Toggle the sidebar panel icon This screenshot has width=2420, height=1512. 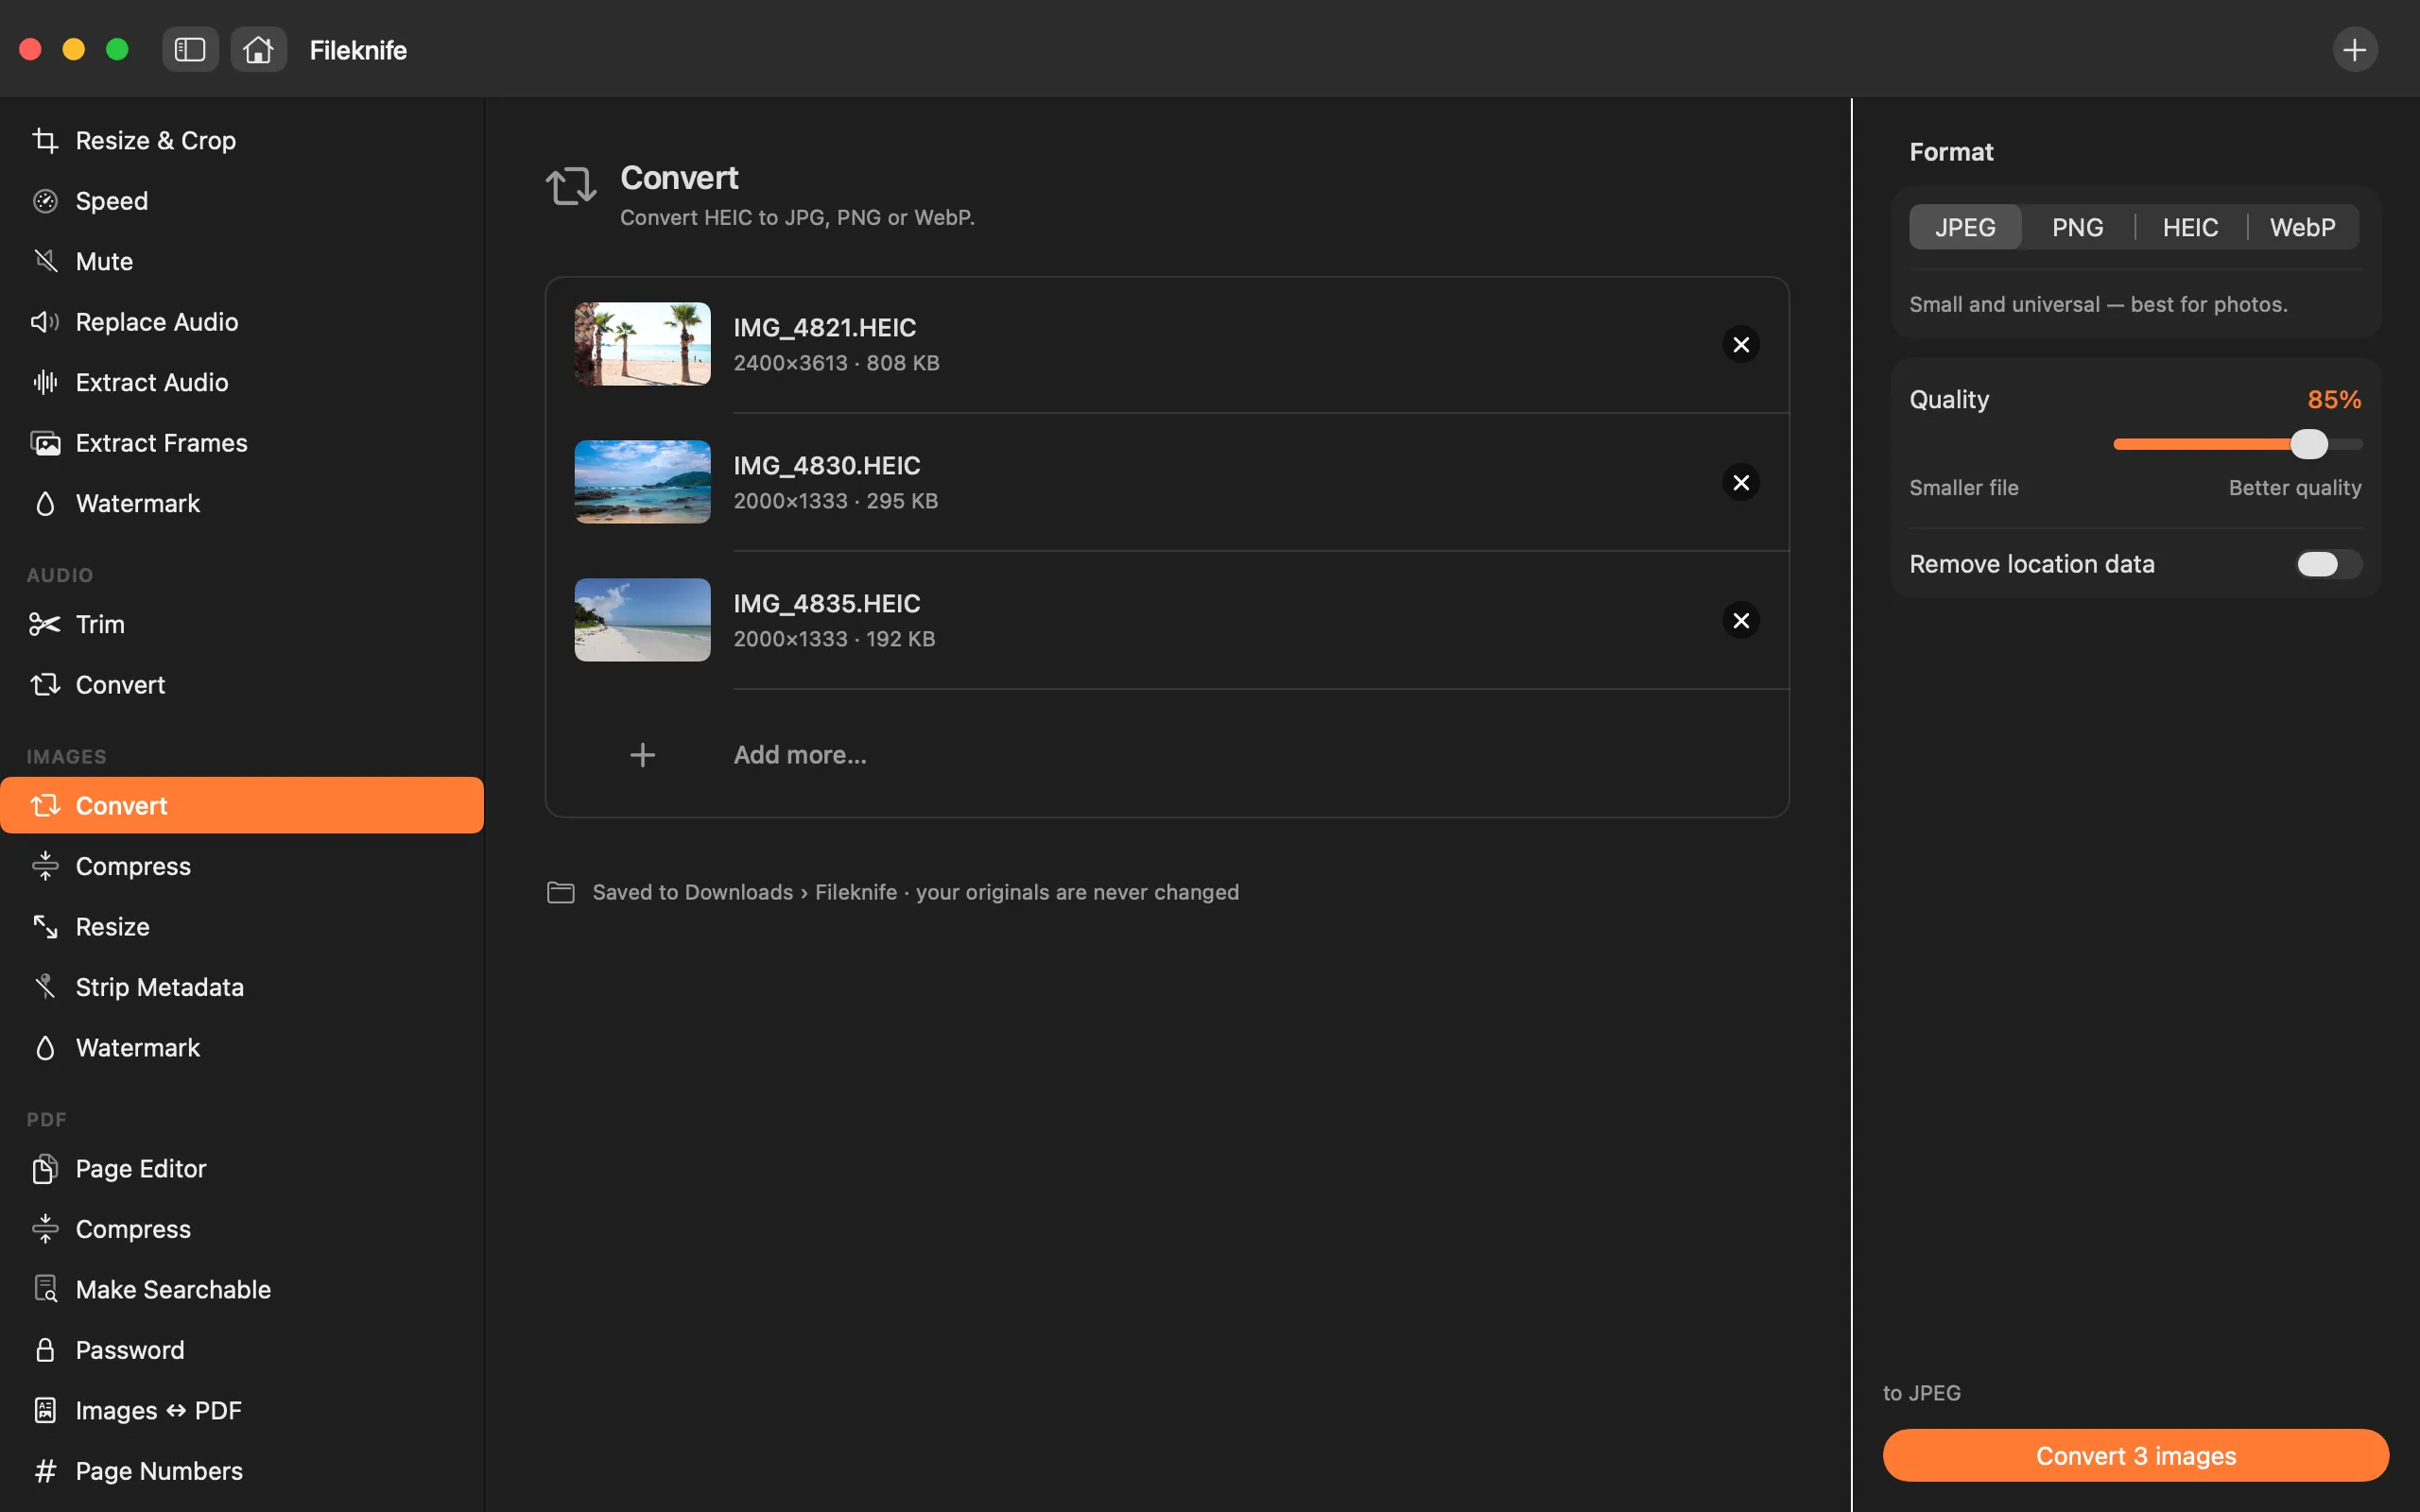190,49
